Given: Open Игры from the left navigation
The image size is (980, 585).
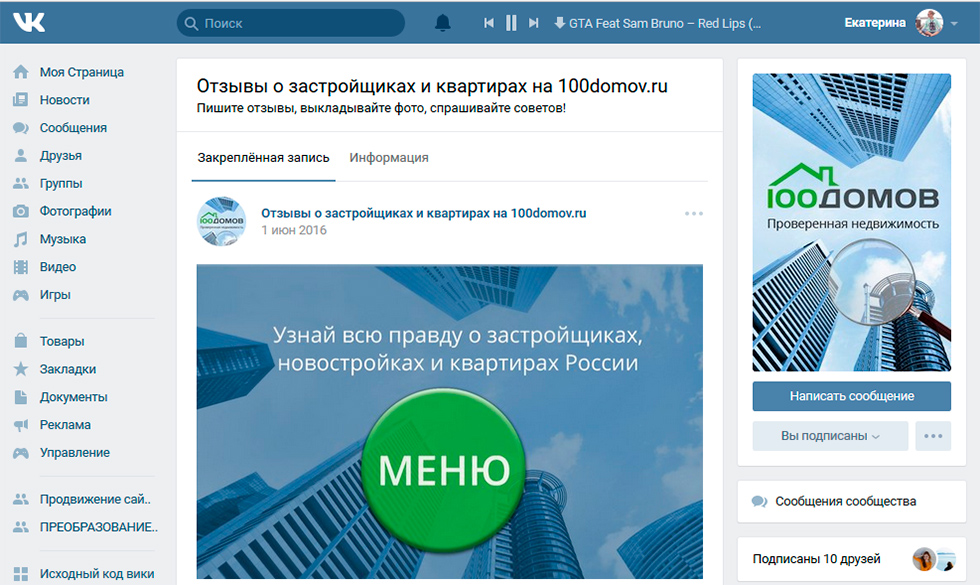Looking at the screenshot, I should pyautogui.click(x=55, y=294).
